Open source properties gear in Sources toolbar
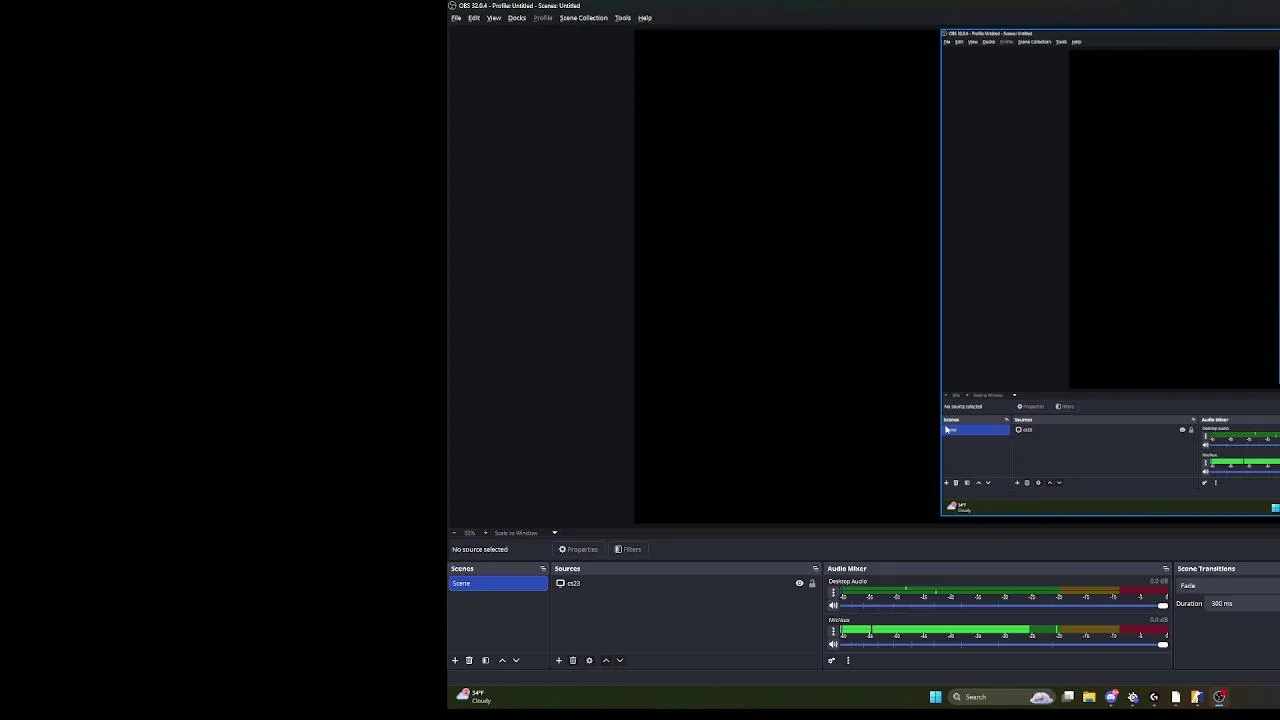Viewport: 1280px width, 720px height. [589, 660]
